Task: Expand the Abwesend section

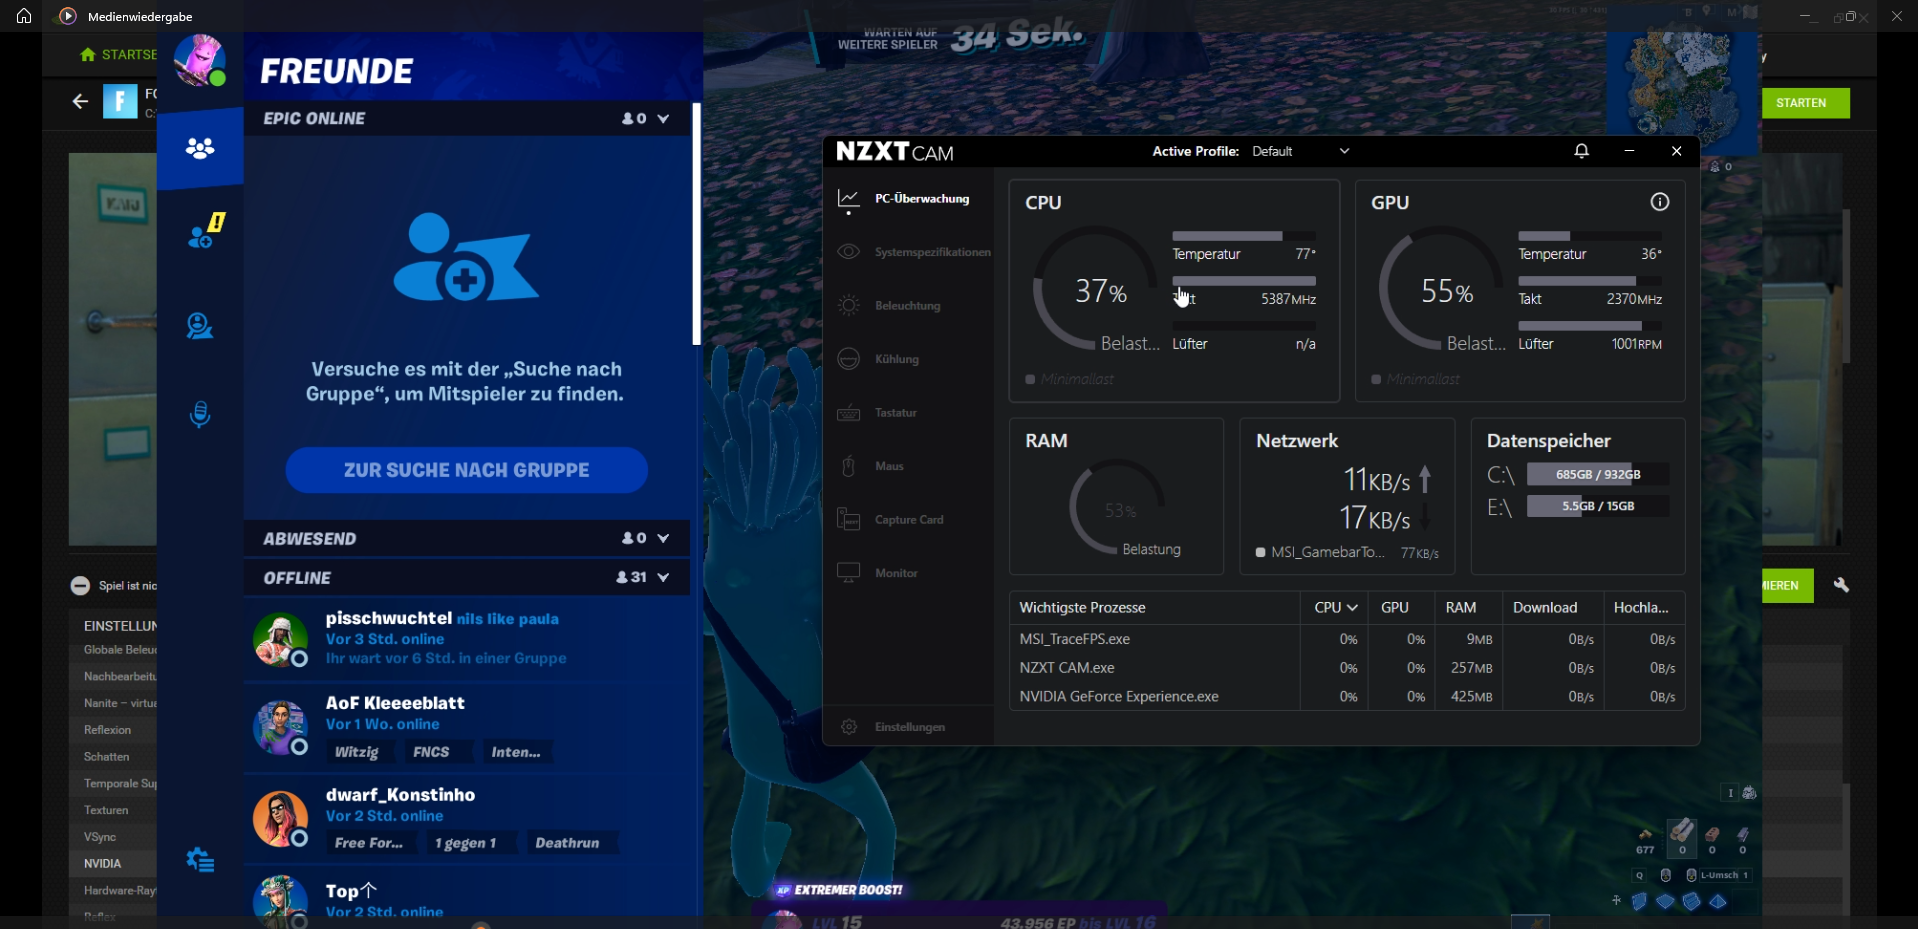Action: pyautogui.click(x=663, y=539)
